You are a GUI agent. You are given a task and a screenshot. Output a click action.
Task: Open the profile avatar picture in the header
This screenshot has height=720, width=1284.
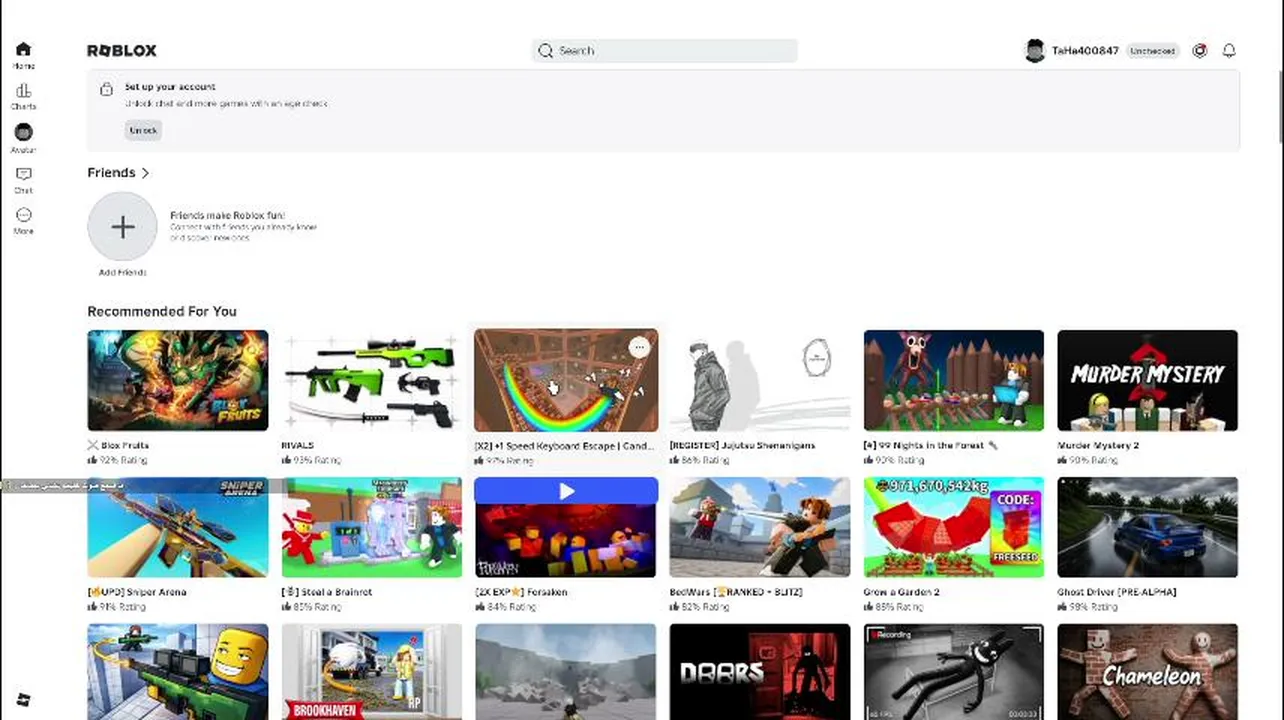coord(1035,51)
